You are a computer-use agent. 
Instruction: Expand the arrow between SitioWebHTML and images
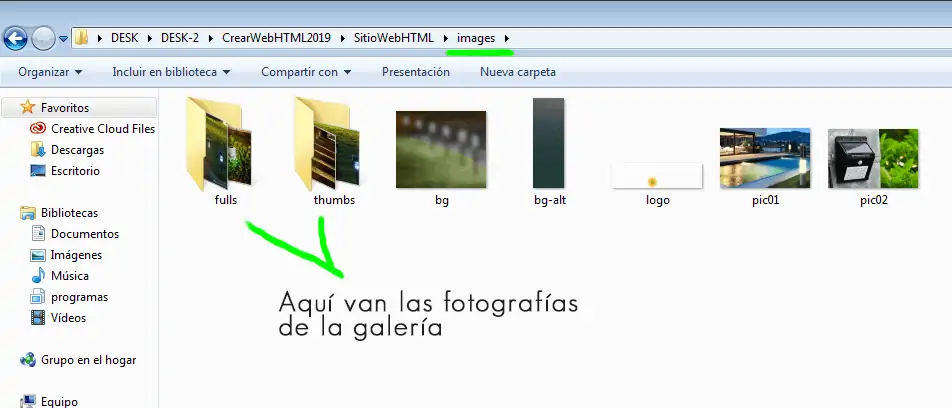446,38
